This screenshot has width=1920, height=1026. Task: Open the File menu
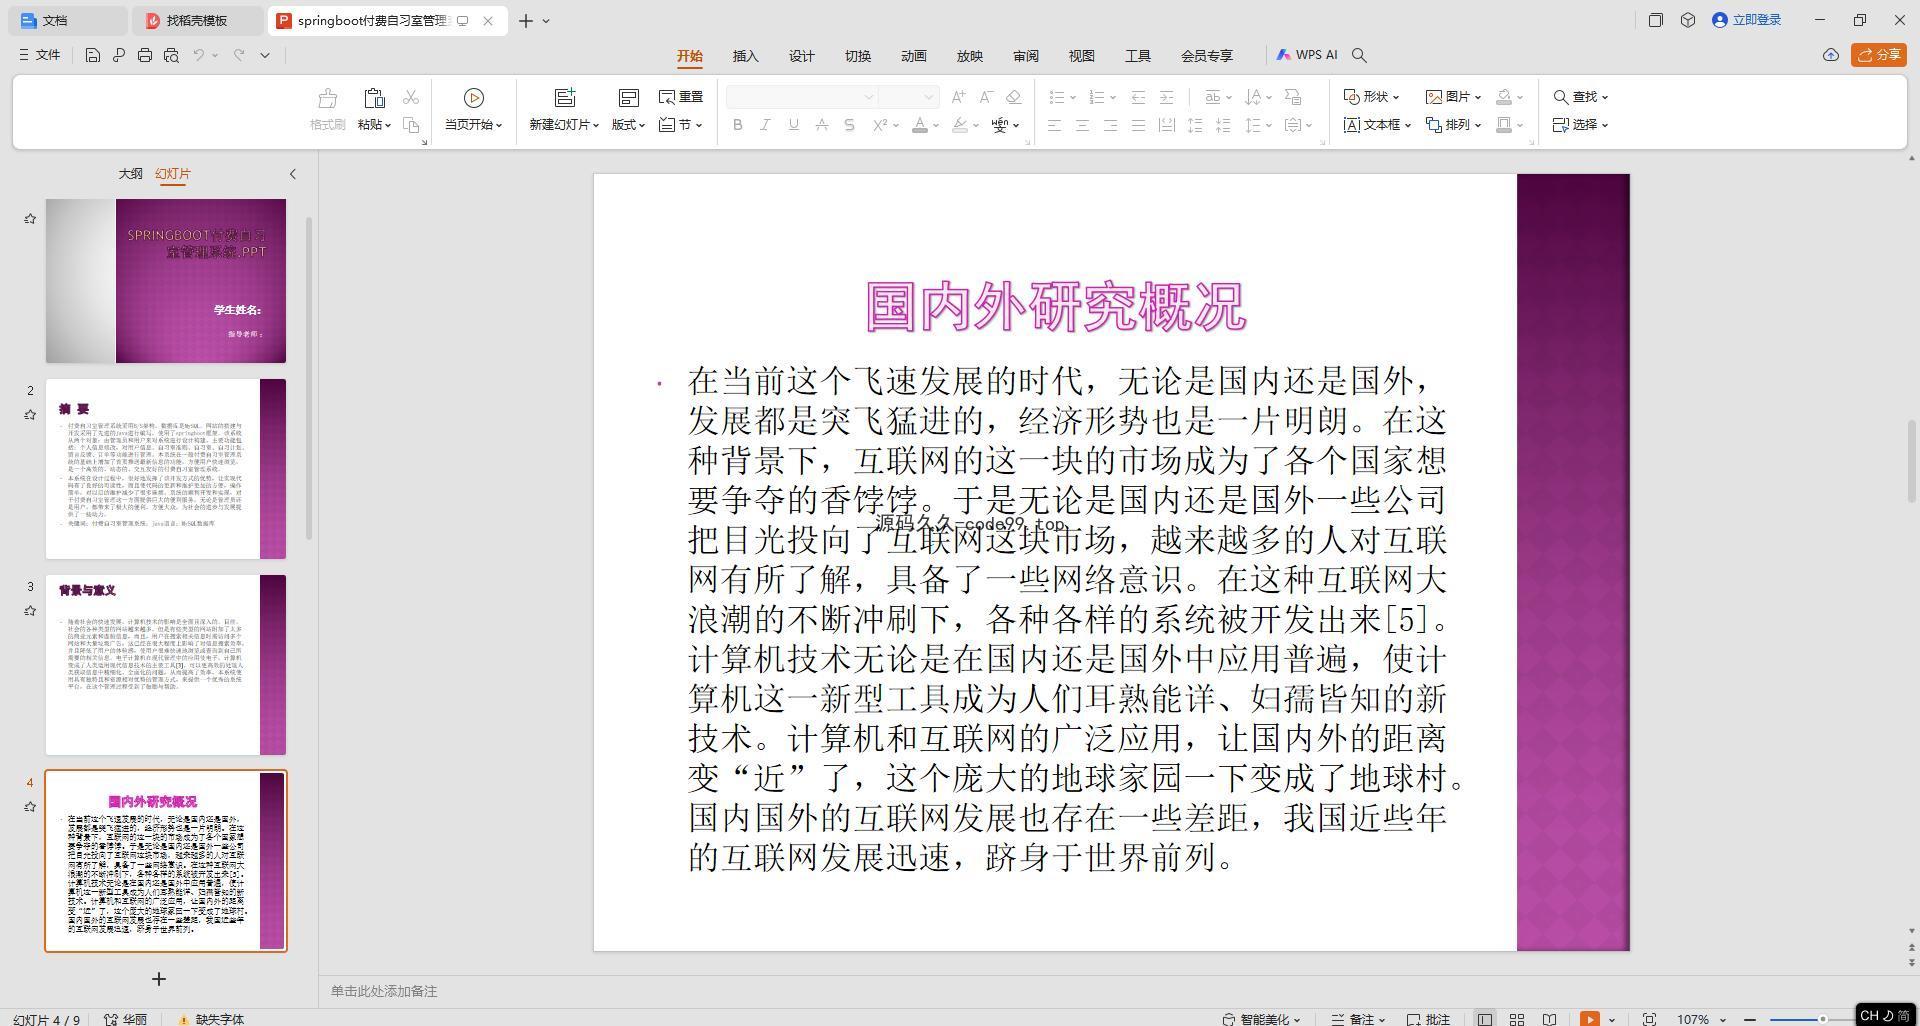click(x=39, y=55)
